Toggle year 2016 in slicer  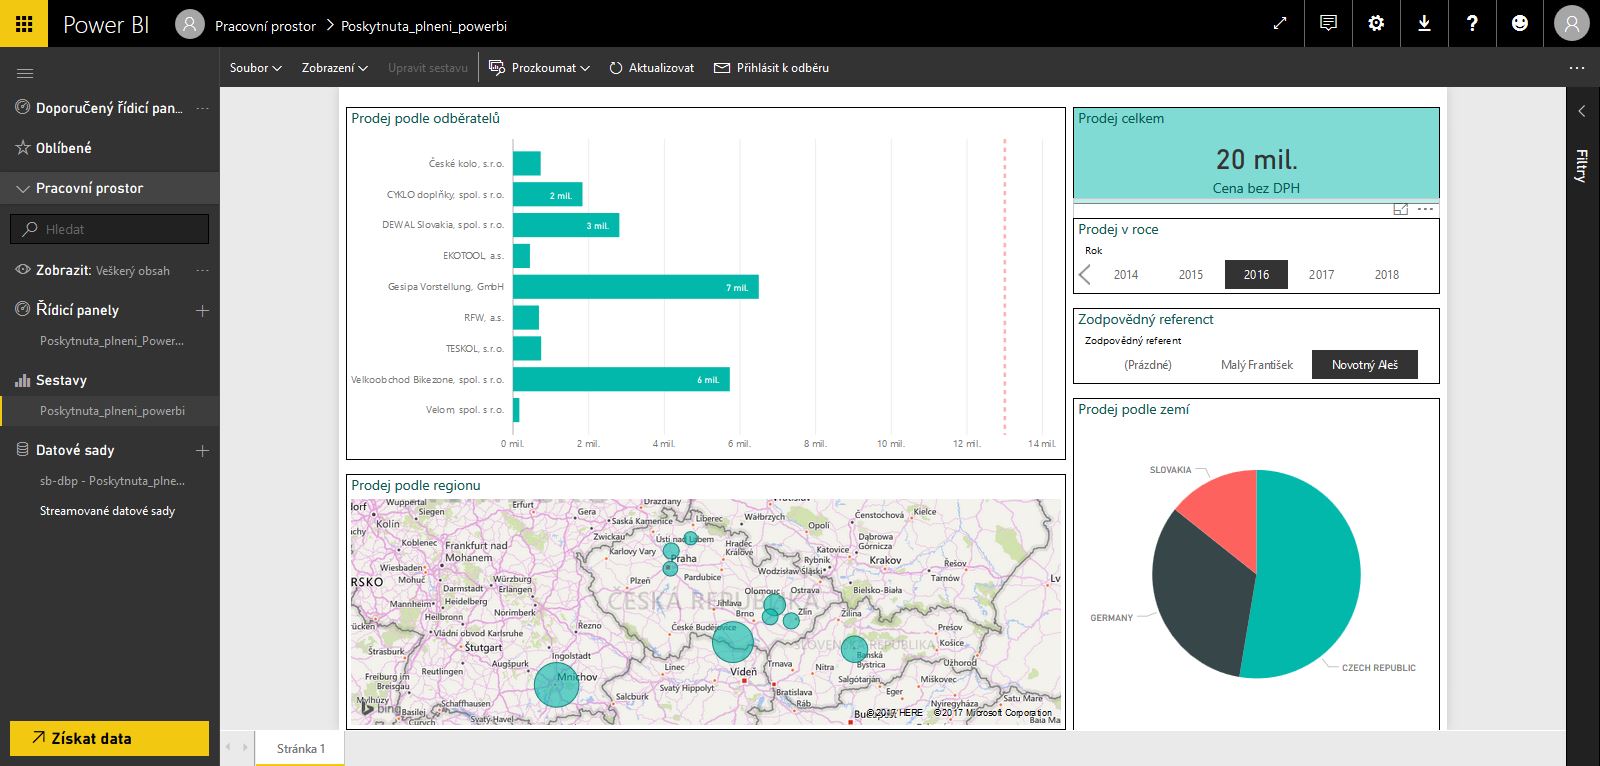1257,274
